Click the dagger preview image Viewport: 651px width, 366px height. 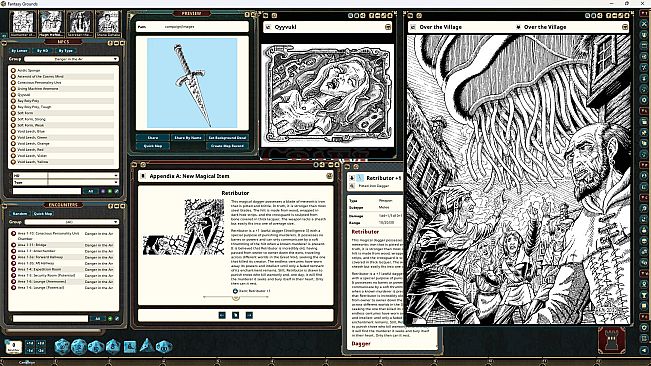pos(192,83)
